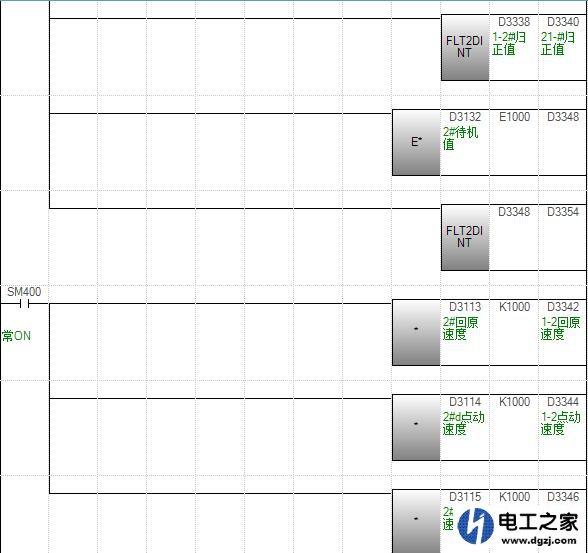Select the E* multiply instruction block
Image resolution: width=588 pixels, height=553 pixels.
[416, 142]
